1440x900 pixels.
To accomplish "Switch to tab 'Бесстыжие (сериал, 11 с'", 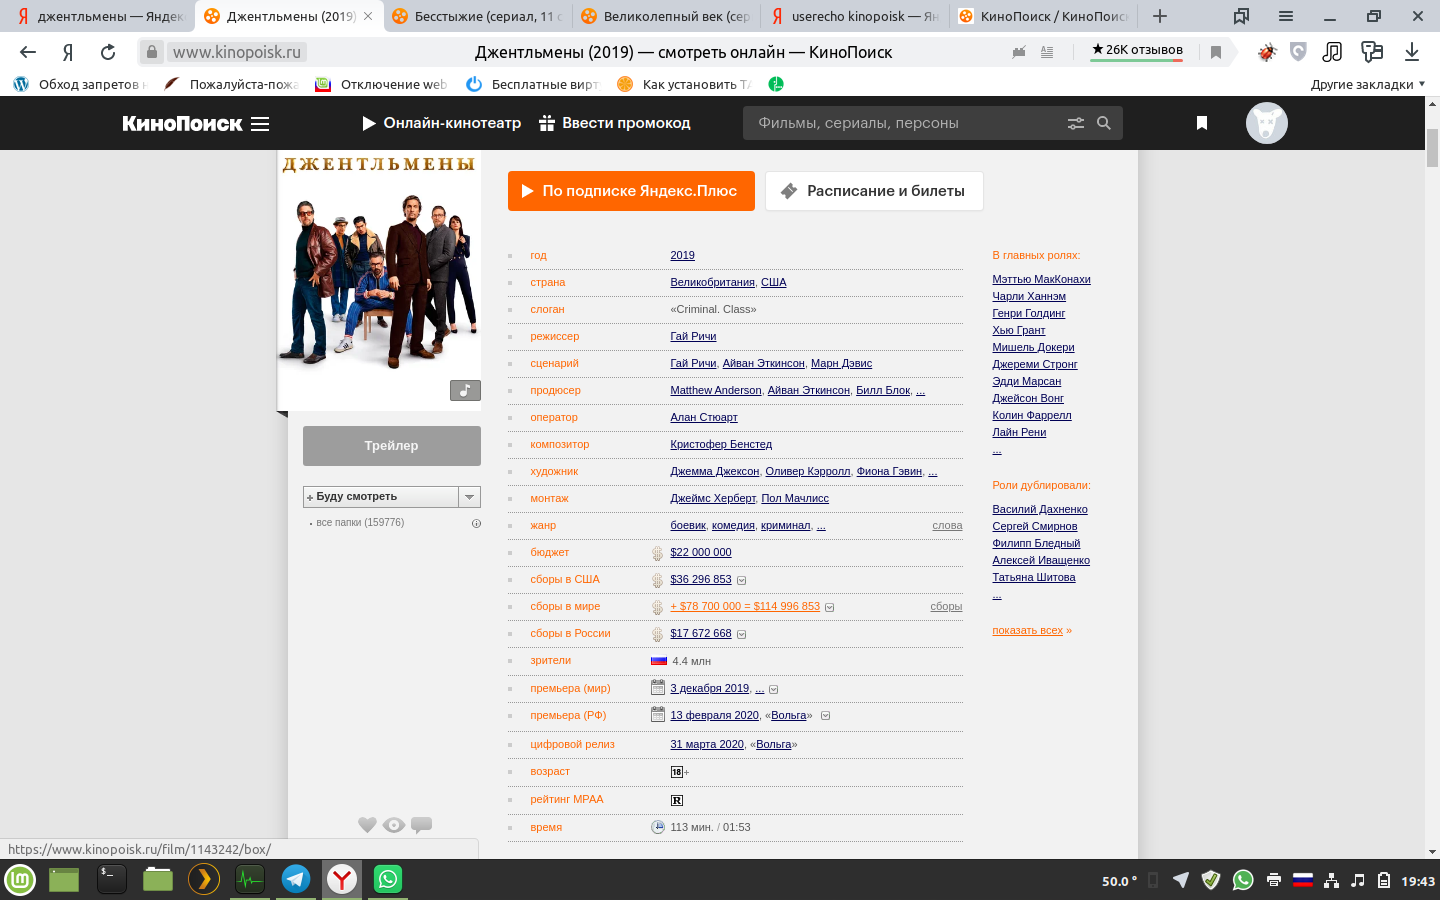I will click(x=478, y=16).
